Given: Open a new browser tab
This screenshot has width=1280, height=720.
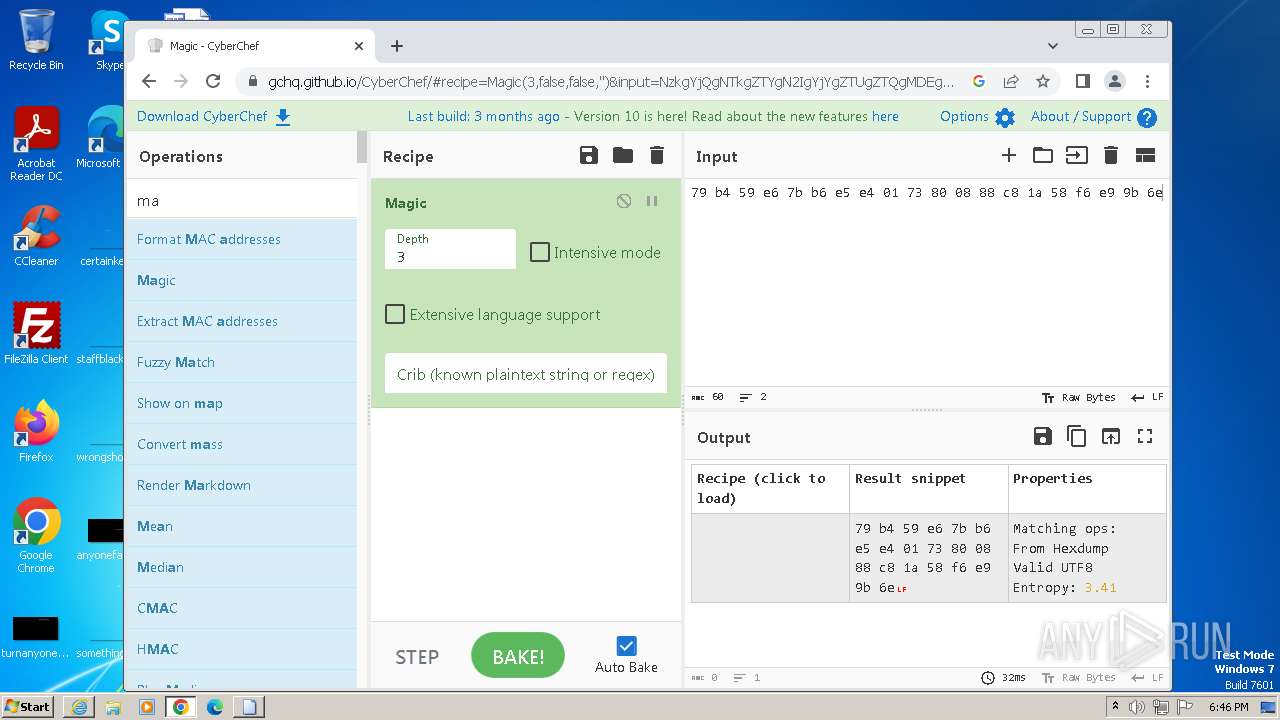Looking at the screenshot, I should (x=397, y=46).
